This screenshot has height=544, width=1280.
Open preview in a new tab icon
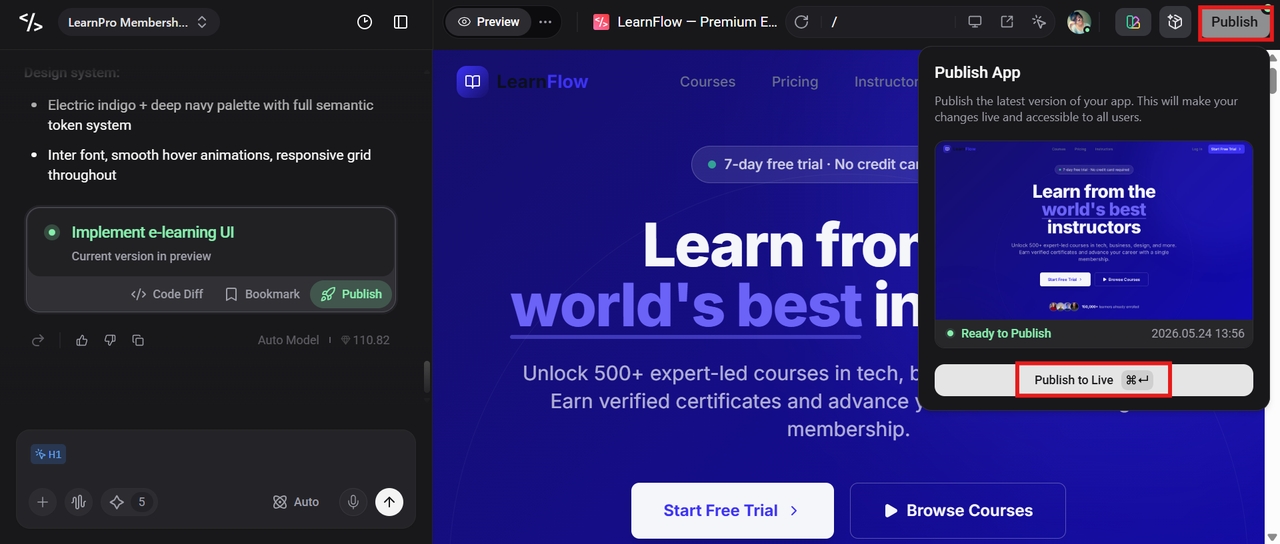coord(1007,22)
